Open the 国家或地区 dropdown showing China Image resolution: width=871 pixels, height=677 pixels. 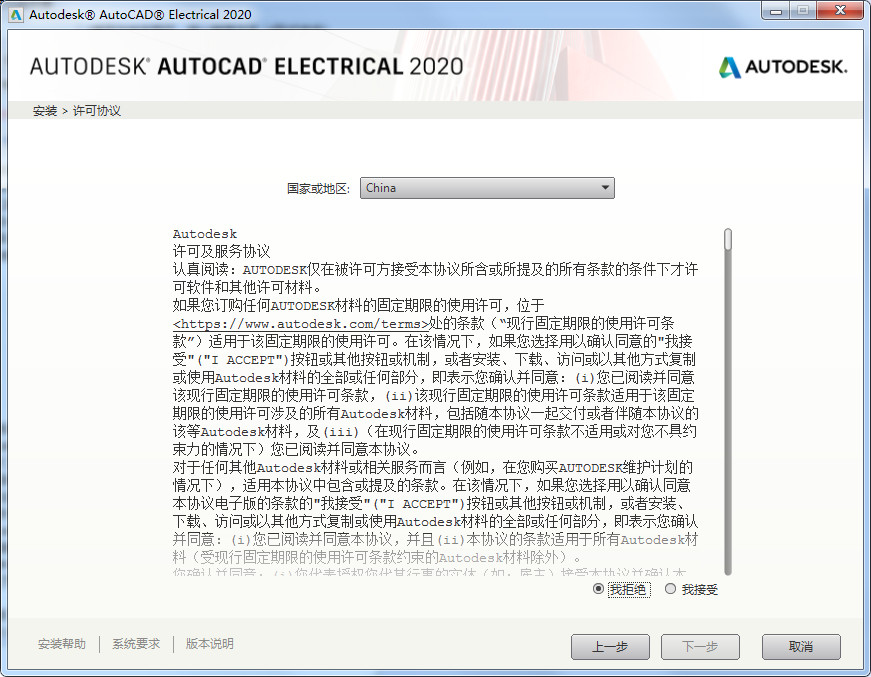click(487, 188)
